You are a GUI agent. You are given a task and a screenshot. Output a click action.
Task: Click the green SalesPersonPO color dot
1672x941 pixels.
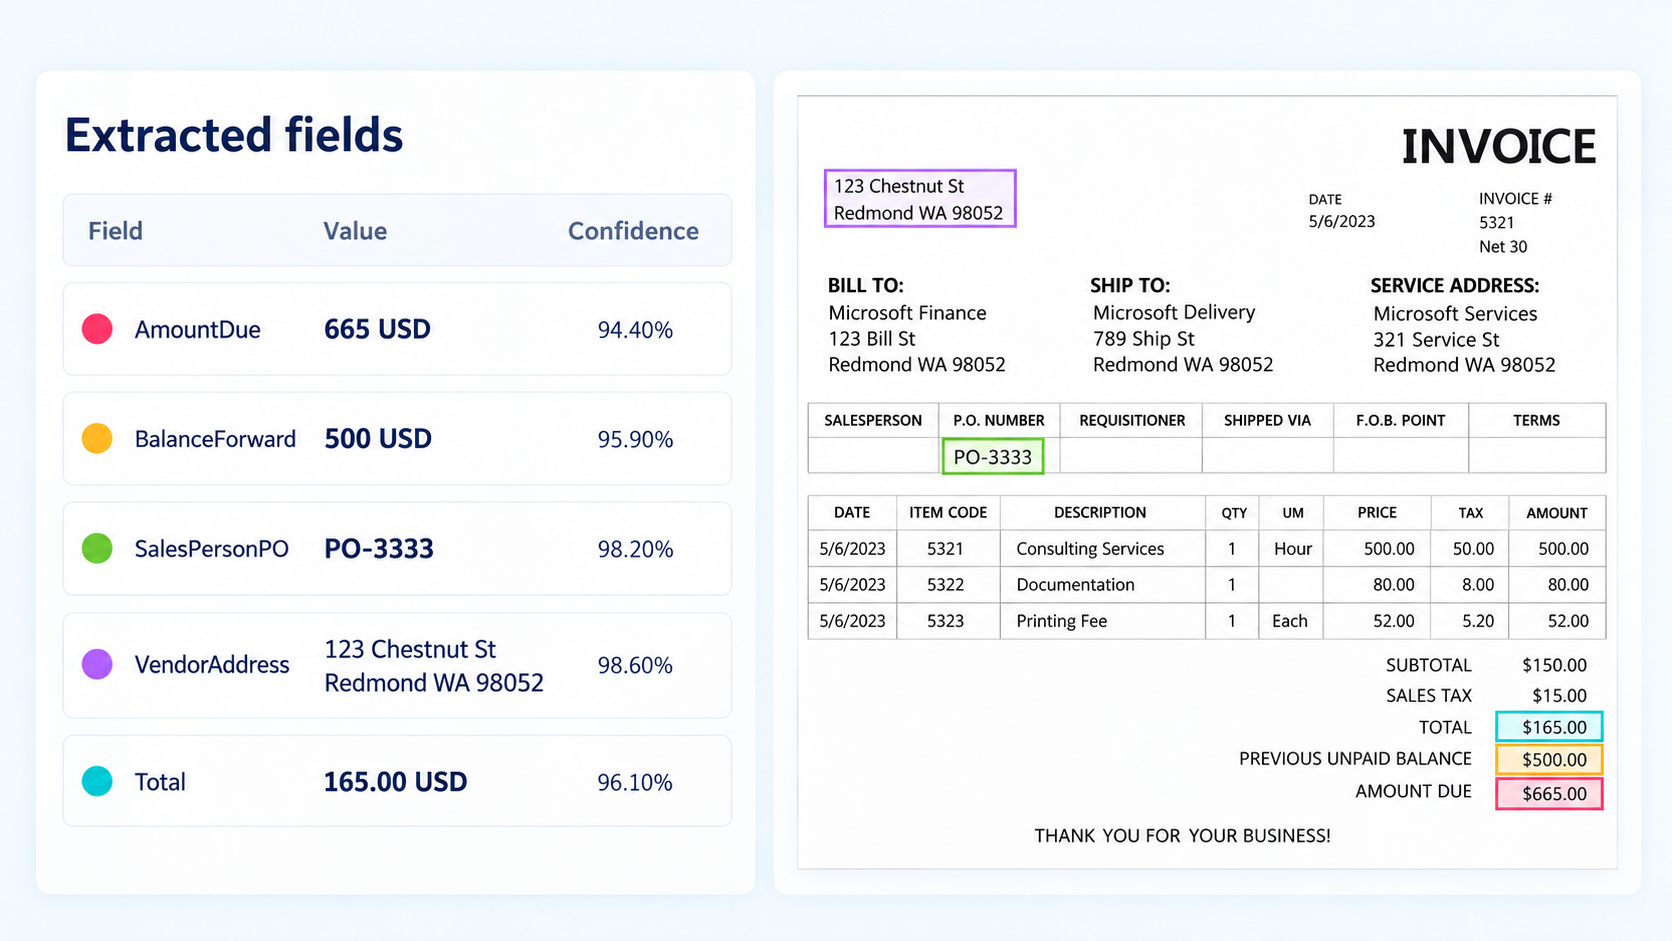point(97,548)
